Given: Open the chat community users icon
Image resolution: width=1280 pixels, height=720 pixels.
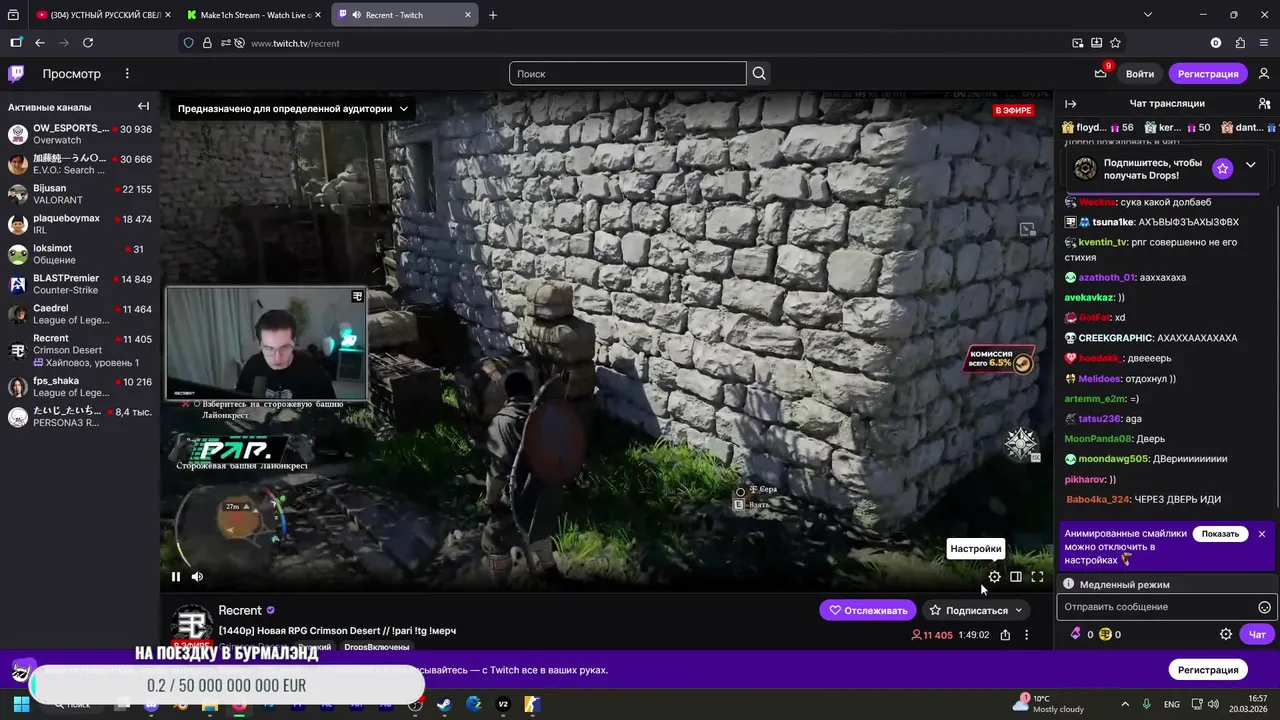Looking at the screenshot, I should pos(1264,104).
